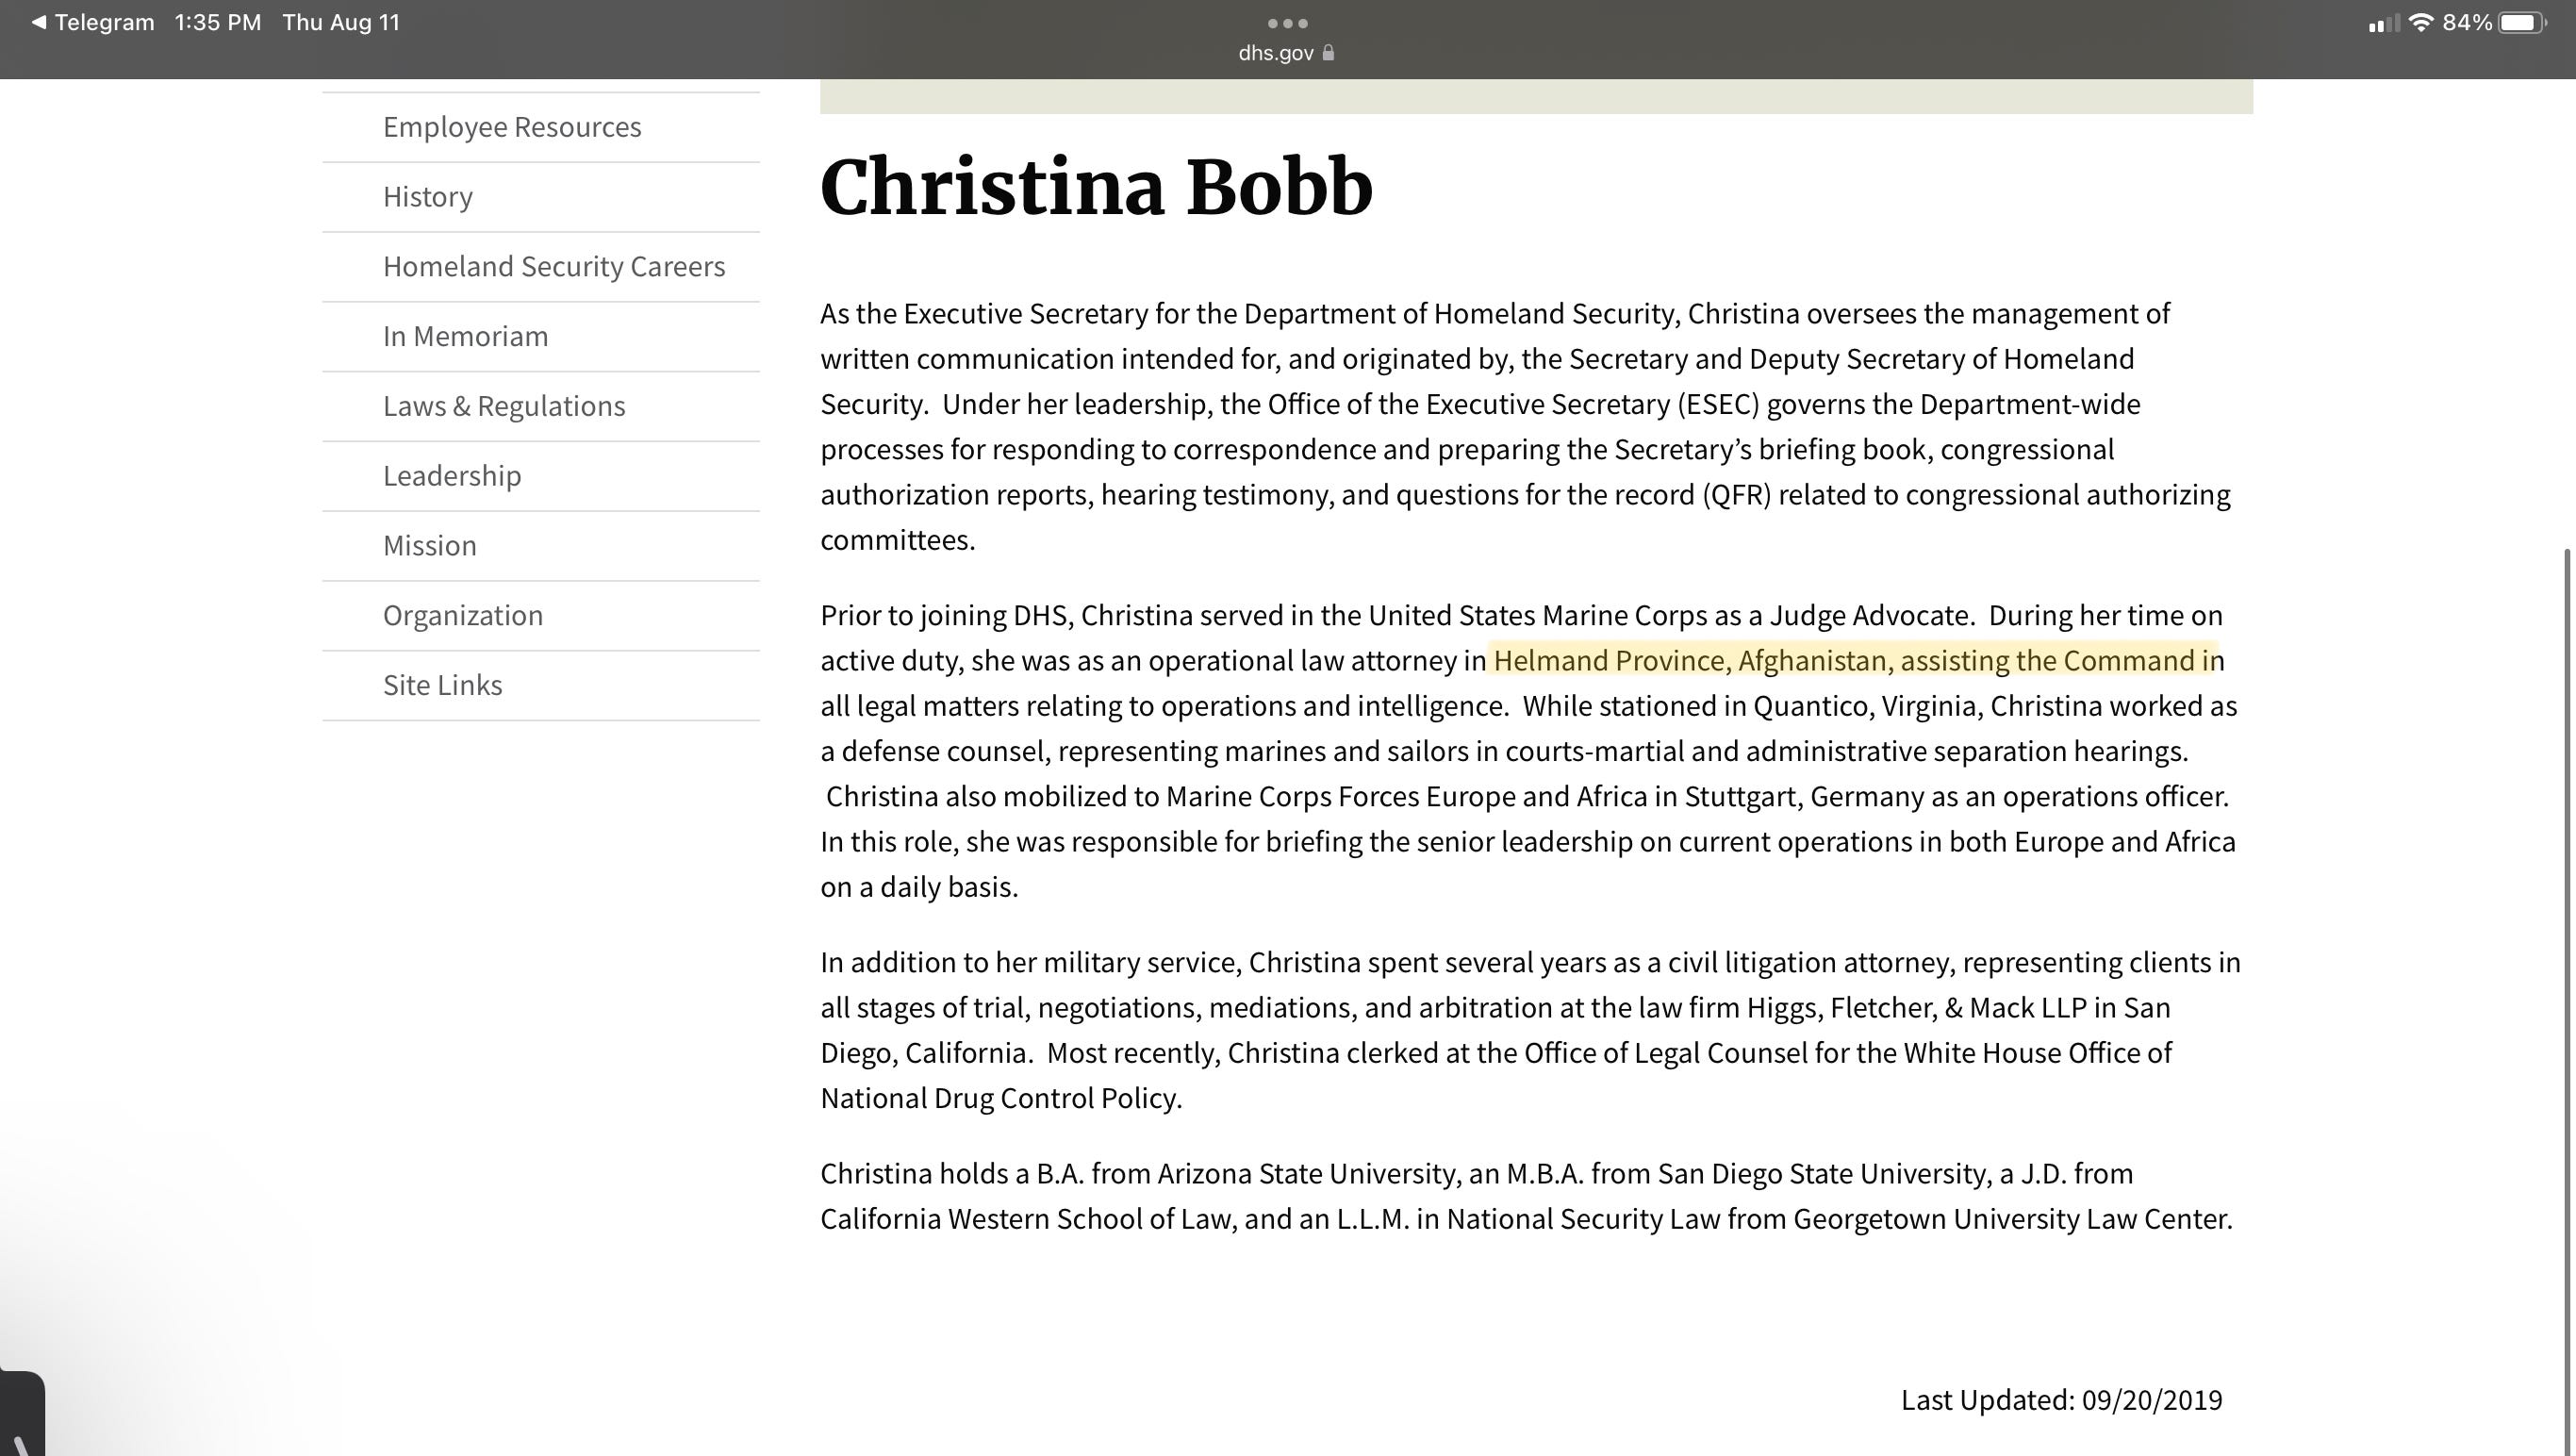2576x1456 pixels.
Task: Open Laws & Regulations sidebar link
Action: pos(541,407)
